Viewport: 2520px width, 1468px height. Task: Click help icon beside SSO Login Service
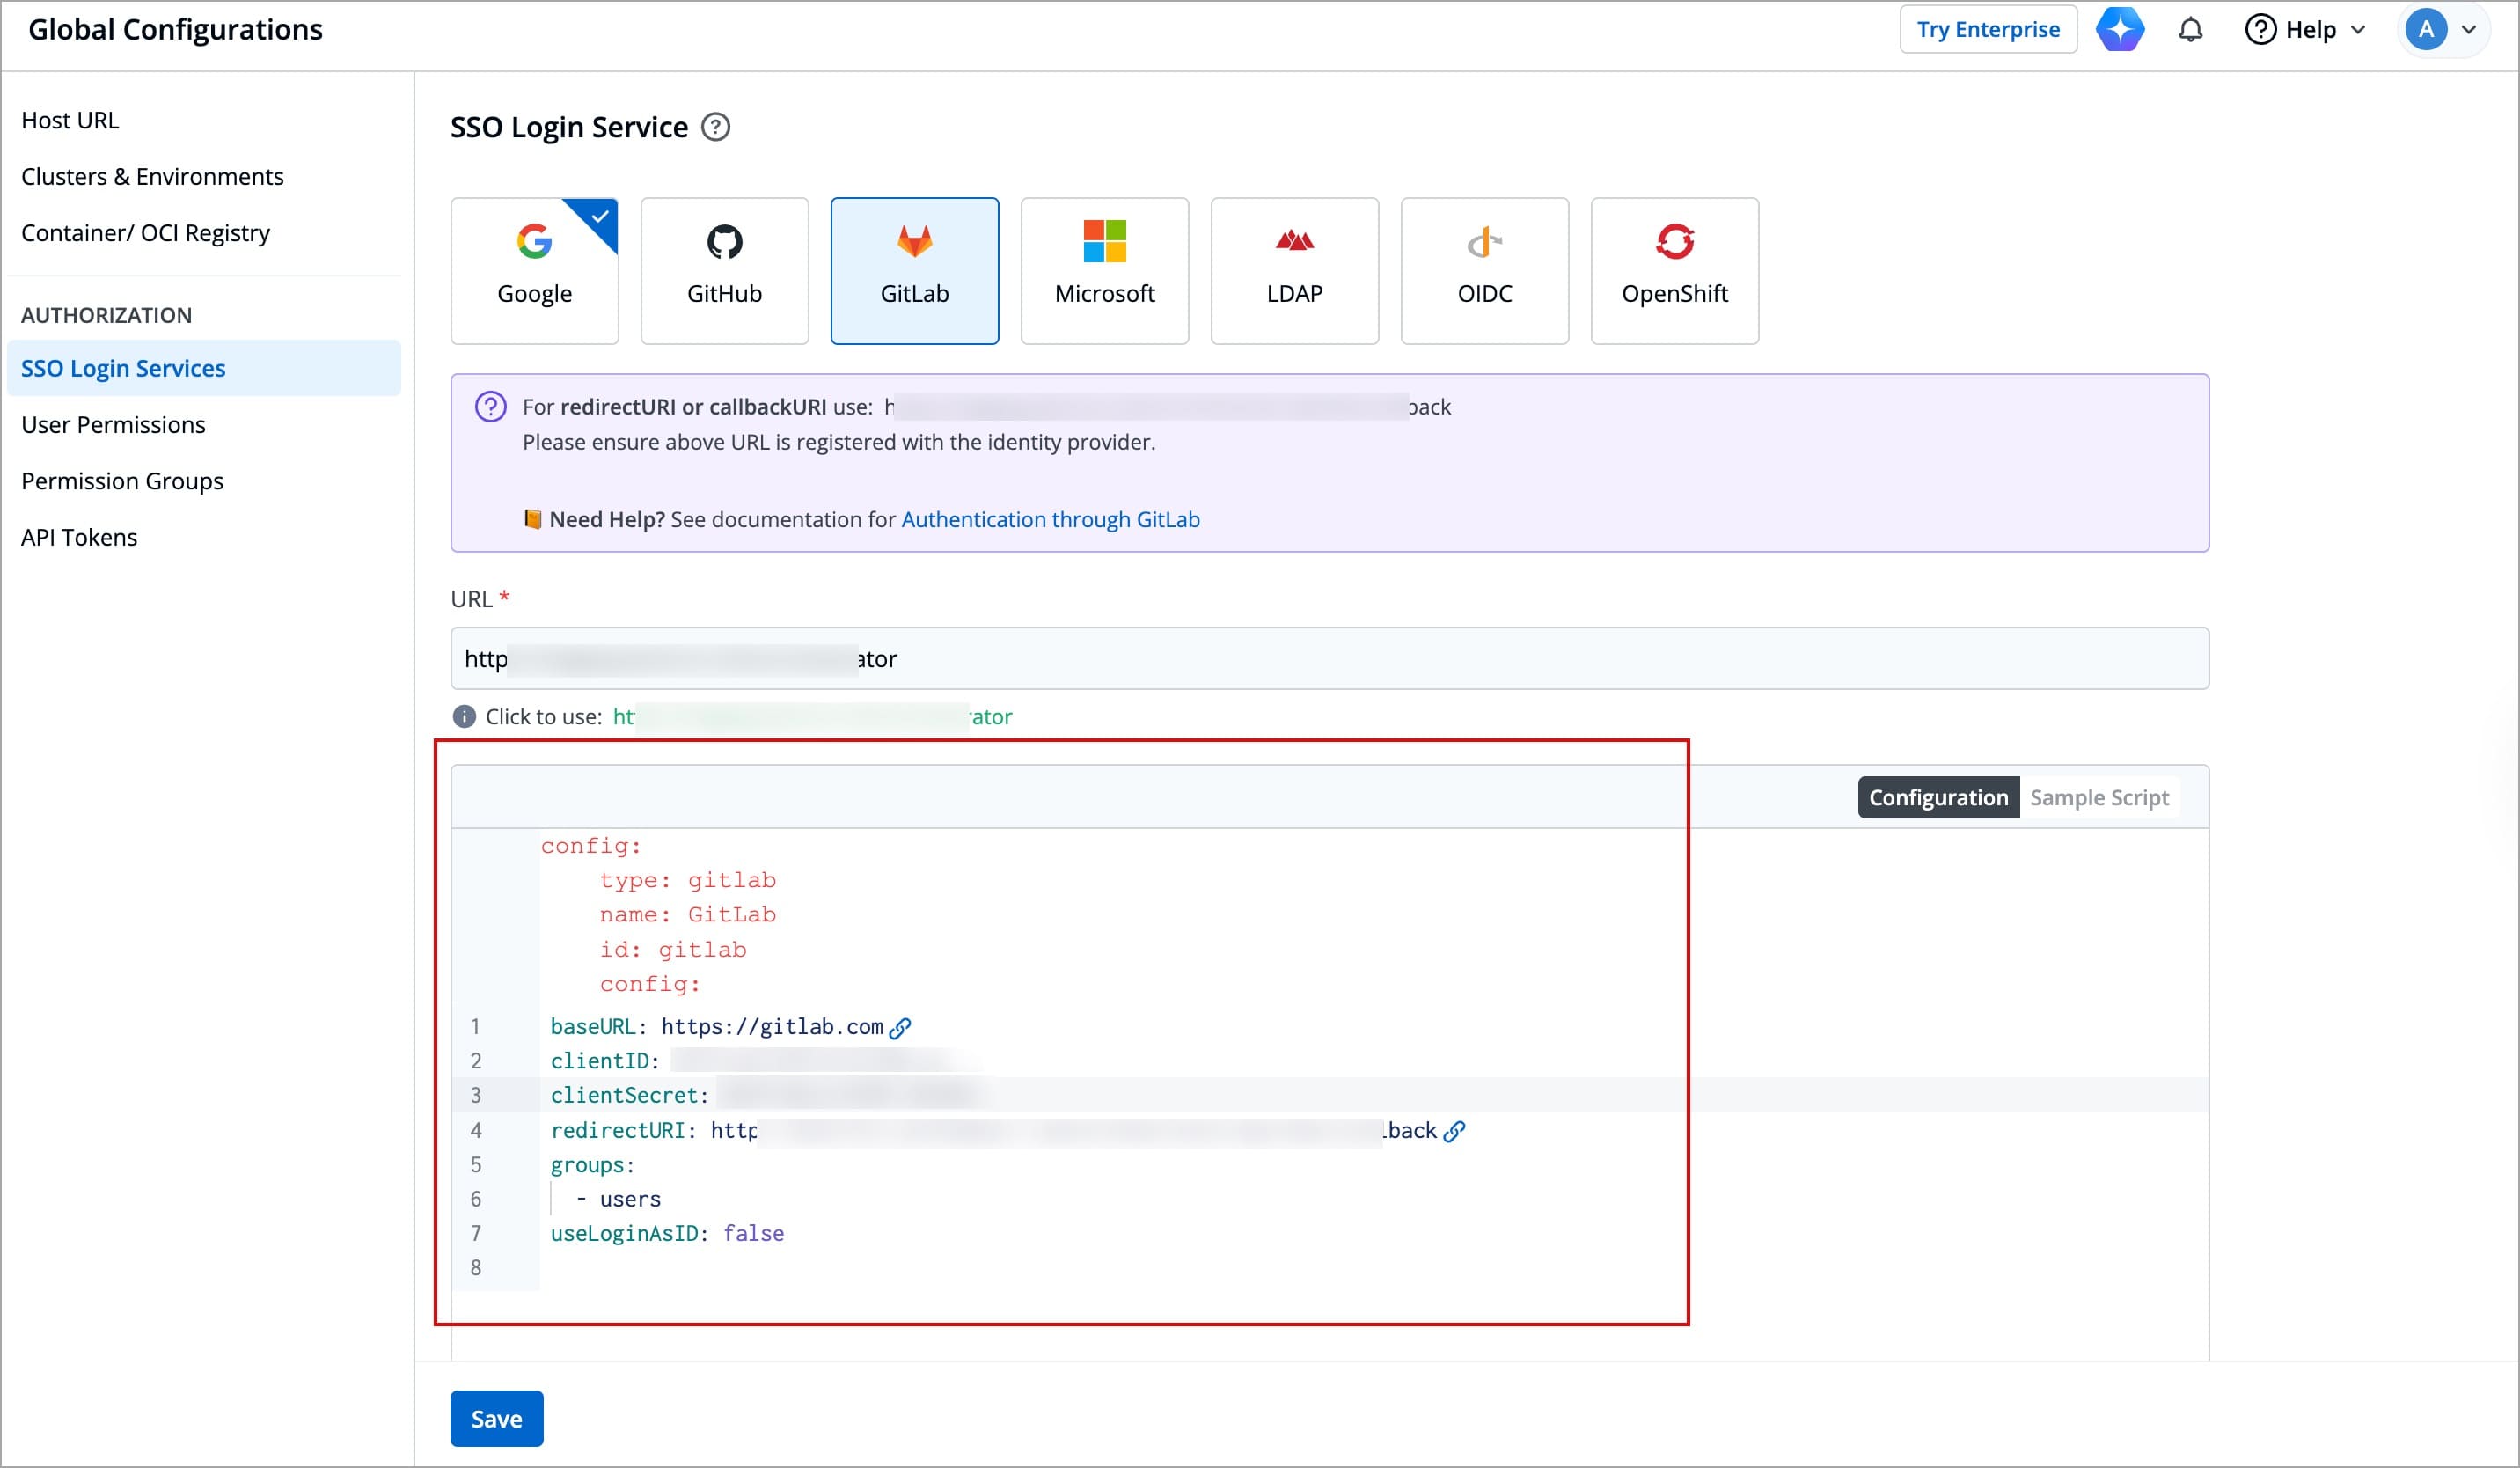pyautogui.click(x=716, y=128)
